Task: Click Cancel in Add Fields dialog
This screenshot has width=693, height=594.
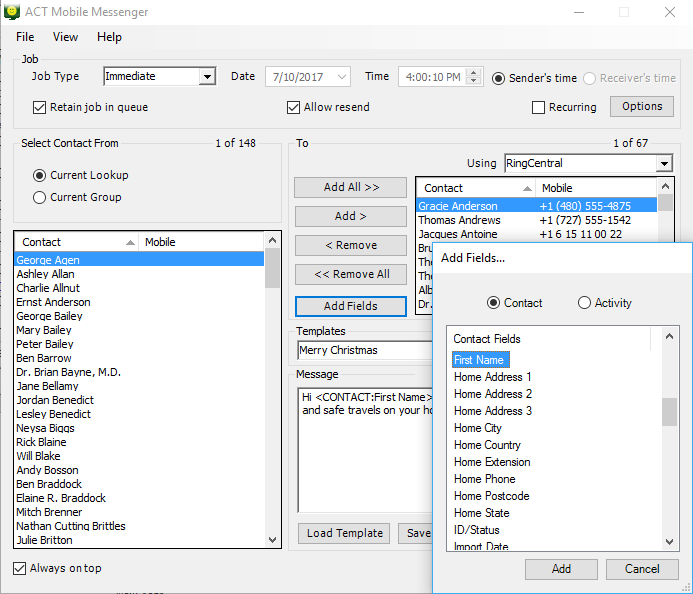Action: pos(642,569)
